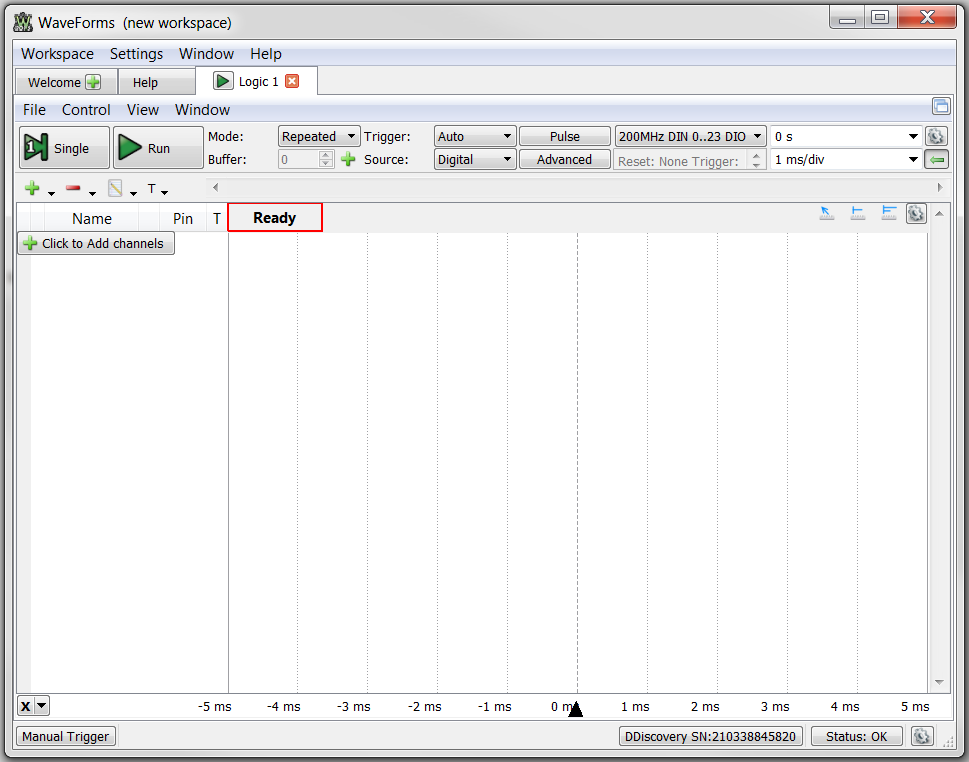
Task: Click the Status: OK button
Action: point(857,736)
